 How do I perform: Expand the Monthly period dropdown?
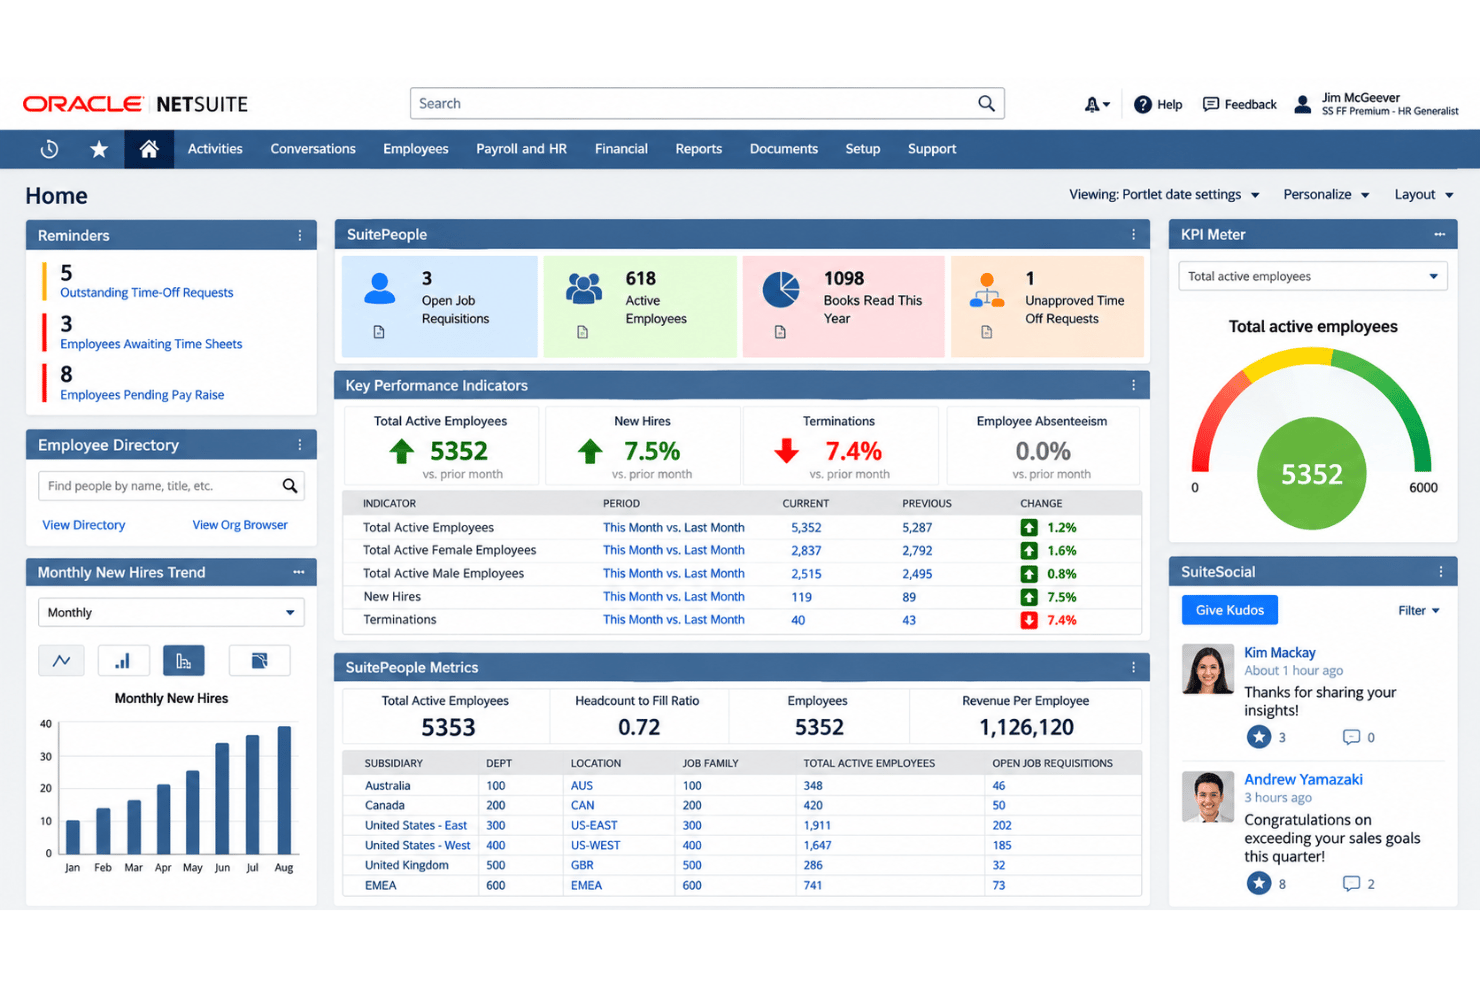[x=171, y=612]
